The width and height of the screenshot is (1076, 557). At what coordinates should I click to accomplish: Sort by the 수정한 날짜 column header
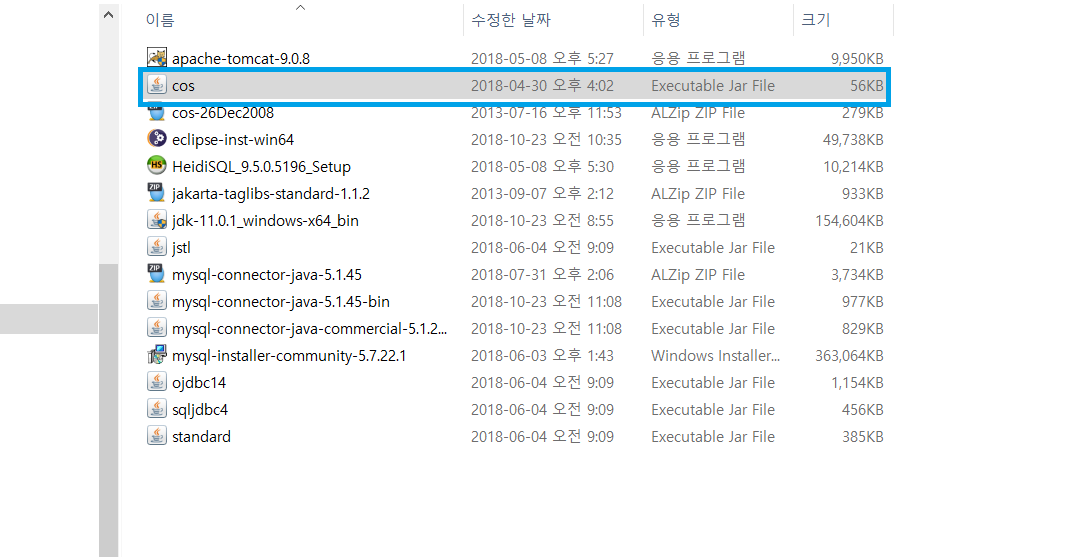coord(511,20)
